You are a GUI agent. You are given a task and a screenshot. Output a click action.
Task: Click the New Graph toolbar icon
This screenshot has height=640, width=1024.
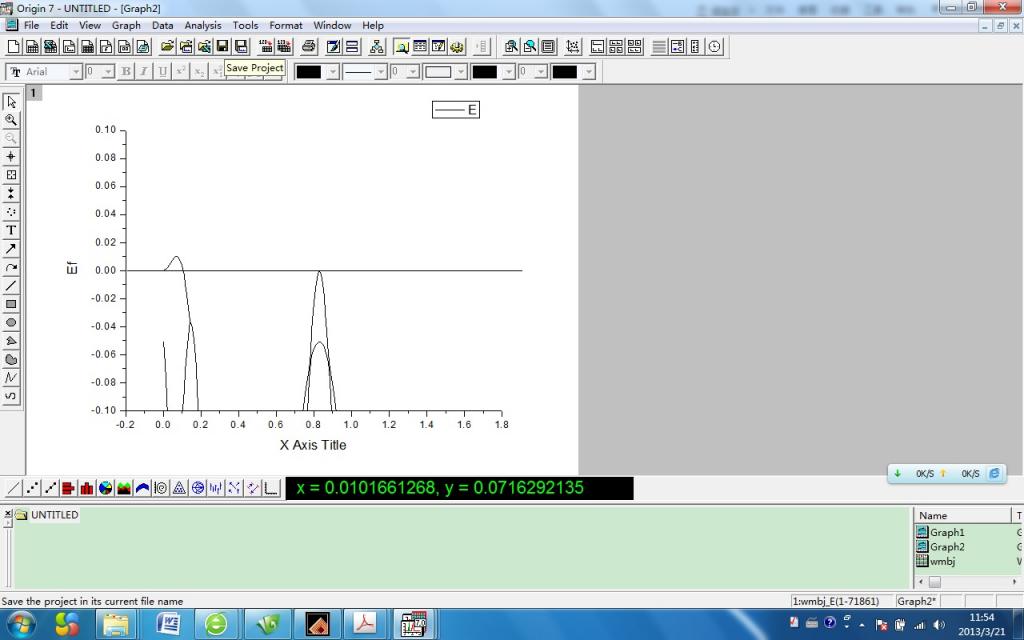click(x=69, y=46)
